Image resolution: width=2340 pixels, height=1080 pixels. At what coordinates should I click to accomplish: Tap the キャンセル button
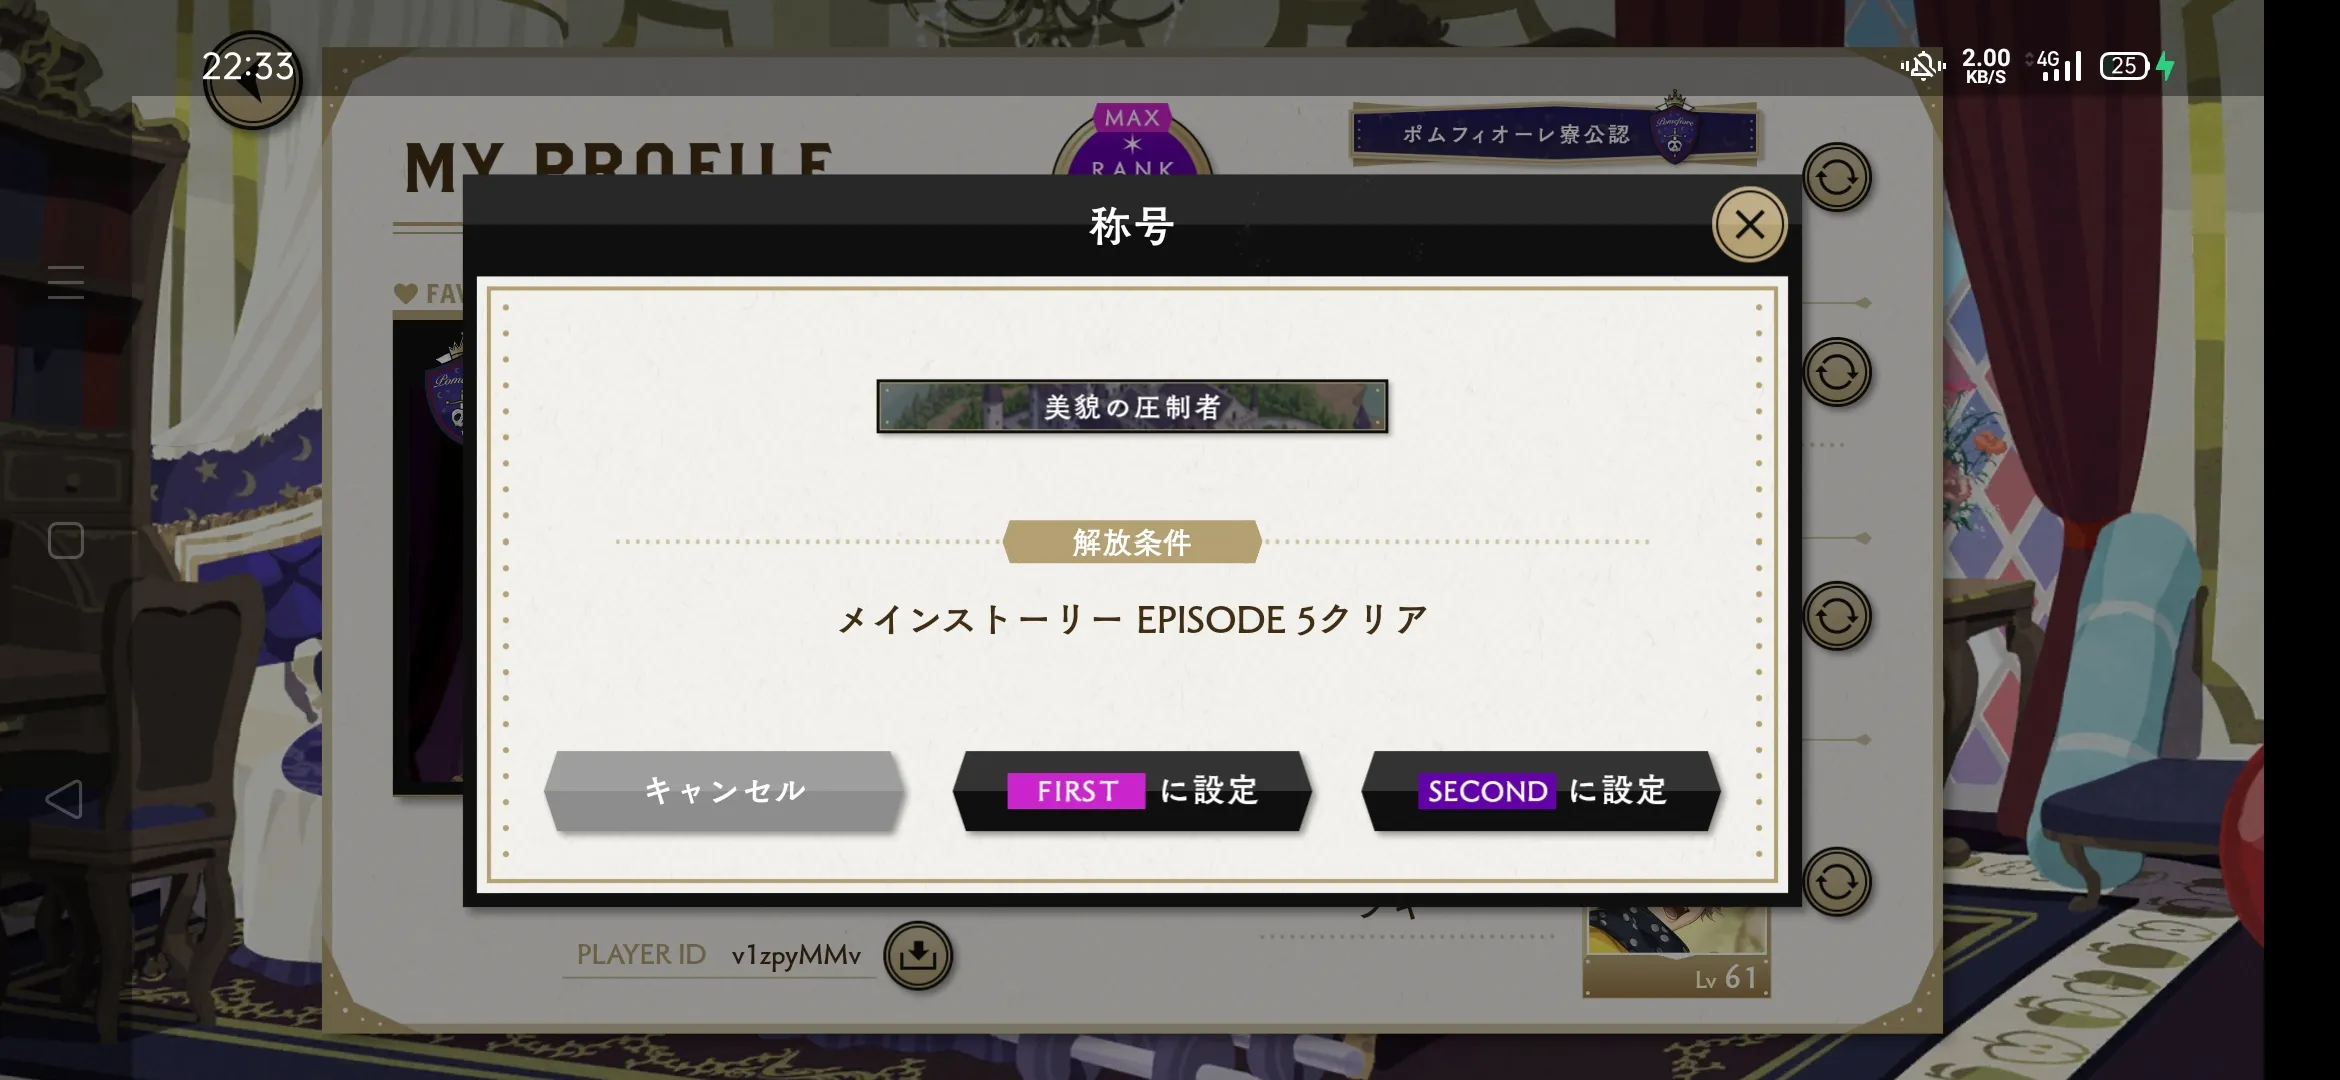[725, 791]
